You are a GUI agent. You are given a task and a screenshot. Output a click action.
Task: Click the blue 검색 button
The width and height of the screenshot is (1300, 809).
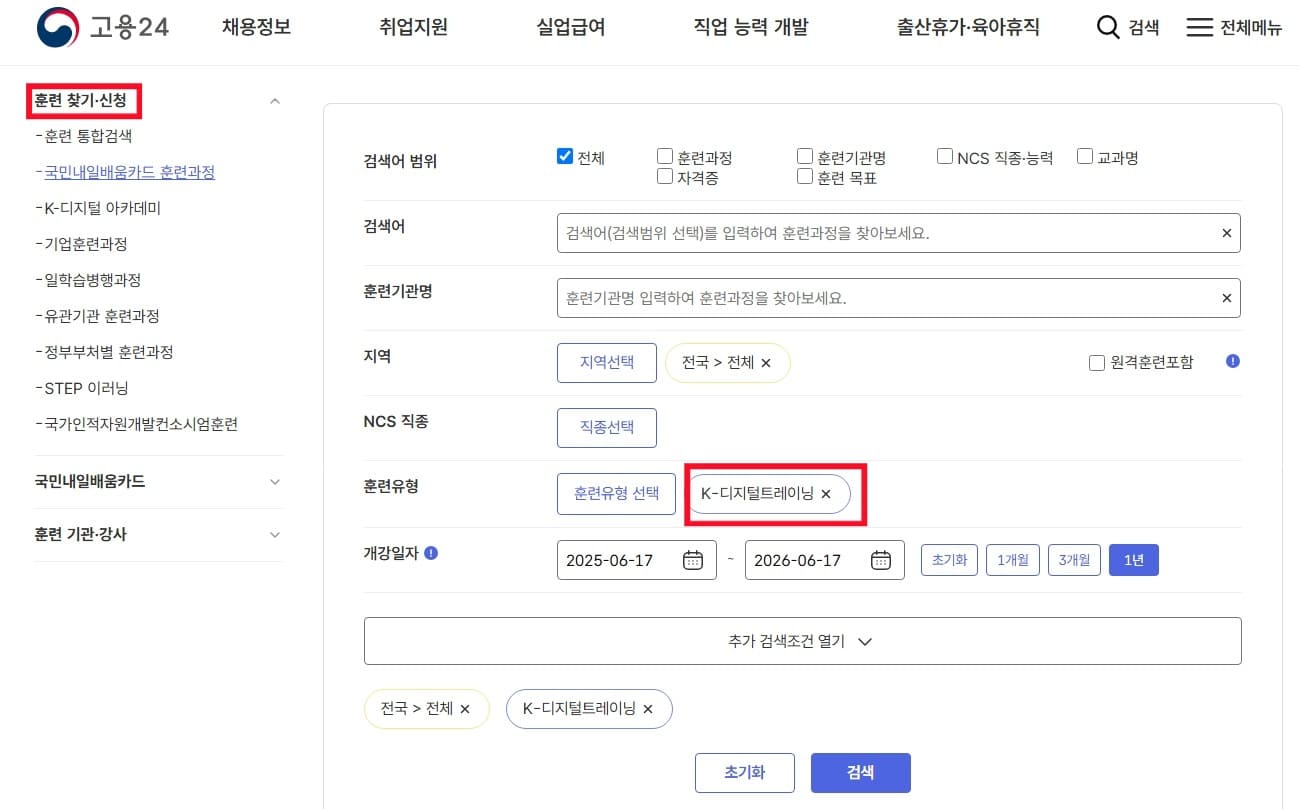pyautogui.click(x=859, y=772)
